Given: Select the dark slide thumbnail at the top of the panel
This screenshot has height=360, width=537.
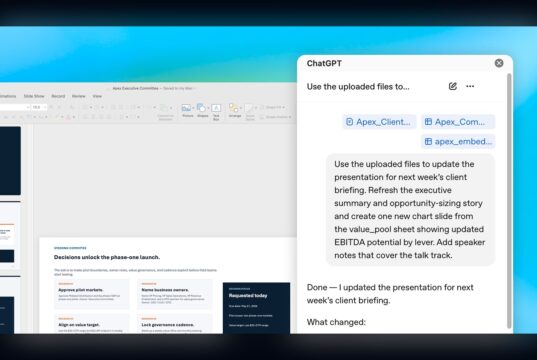Looking at the screenshot, I should [10, 161].
